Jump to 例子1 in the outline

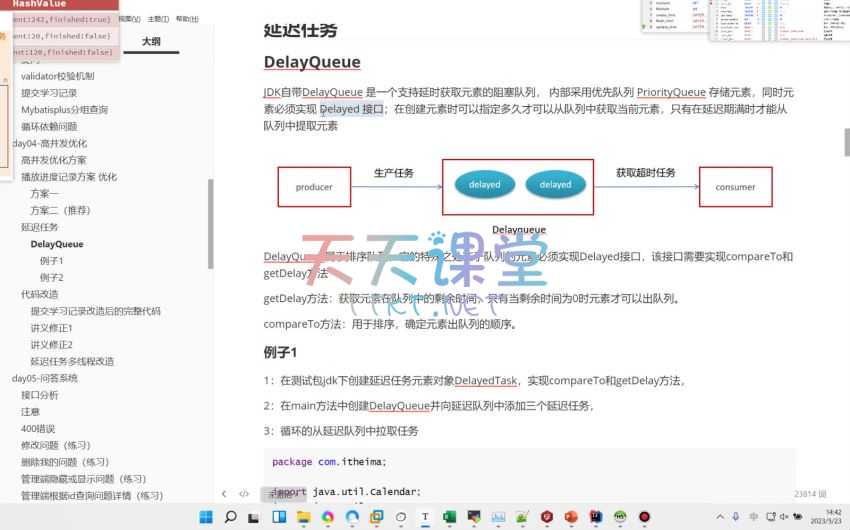(x=52, y=261)
